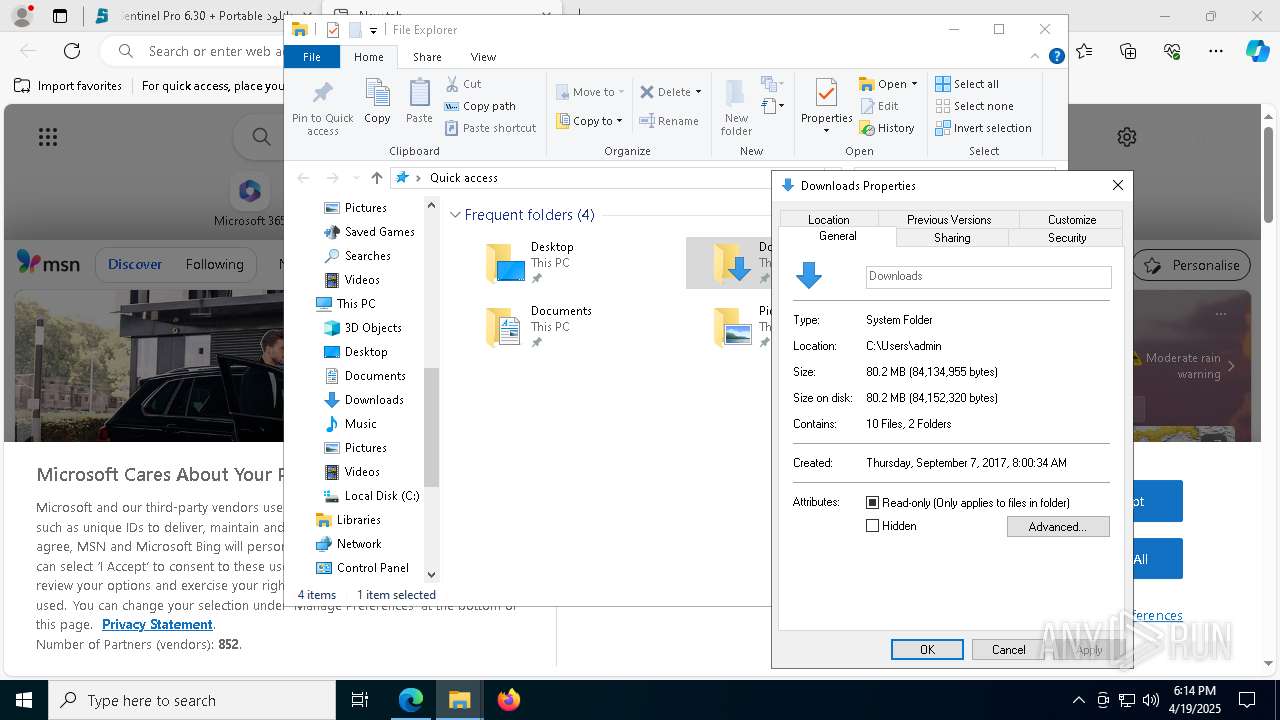Click OK in Downloads Properties
The image size is (1280, 720).
(x=927, y=650)
